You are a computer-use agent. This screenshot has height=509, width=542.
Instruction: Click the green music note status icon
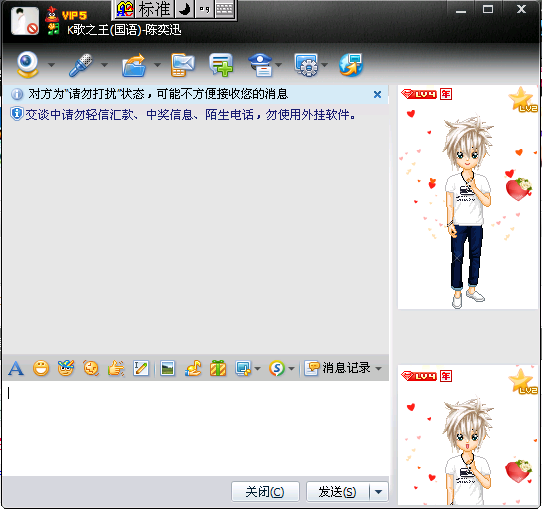click(x=53, y=29)
